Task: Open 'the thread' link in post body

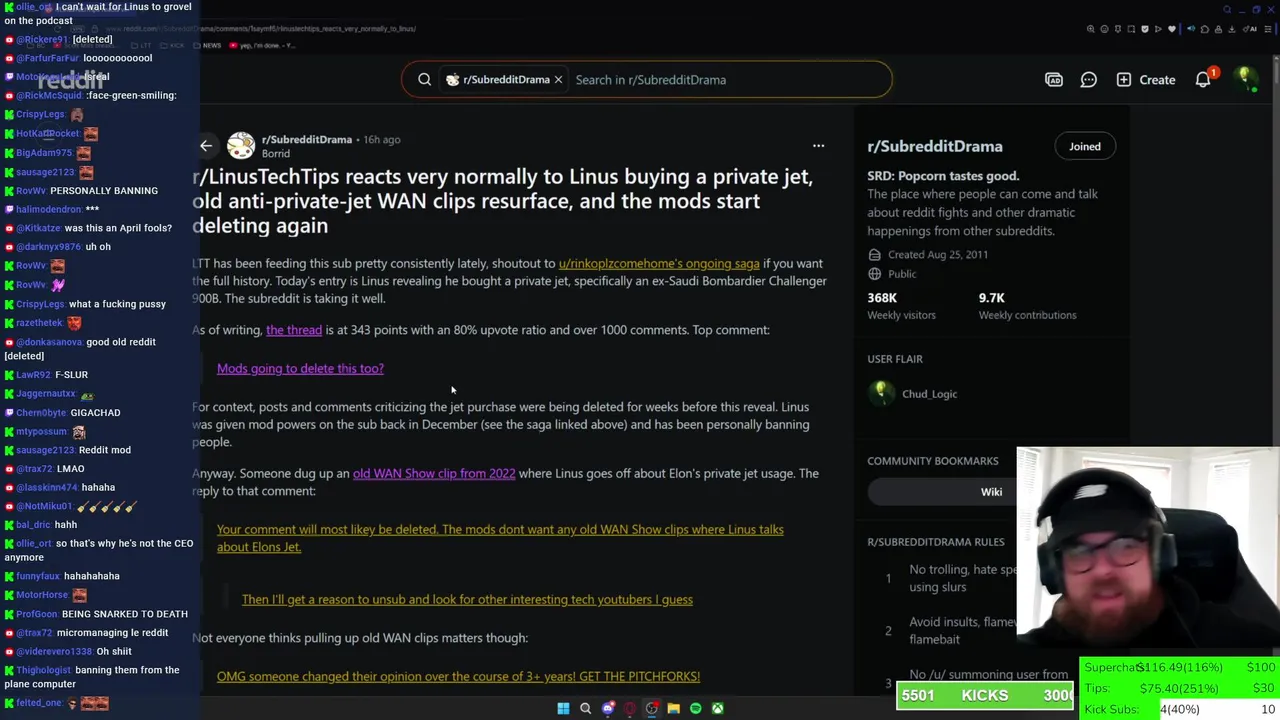Action: click(x=294, y=330)
